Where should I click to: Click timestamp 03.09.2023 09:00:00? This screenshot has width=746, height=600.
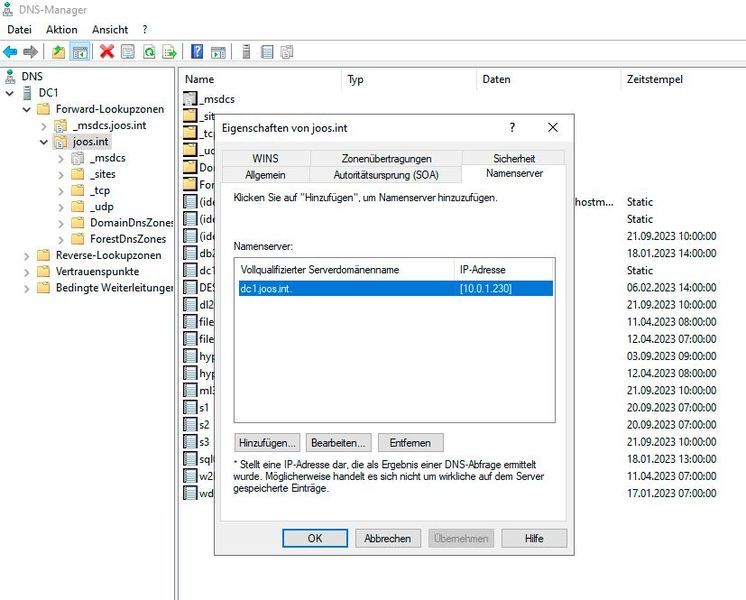pos(672,356)
